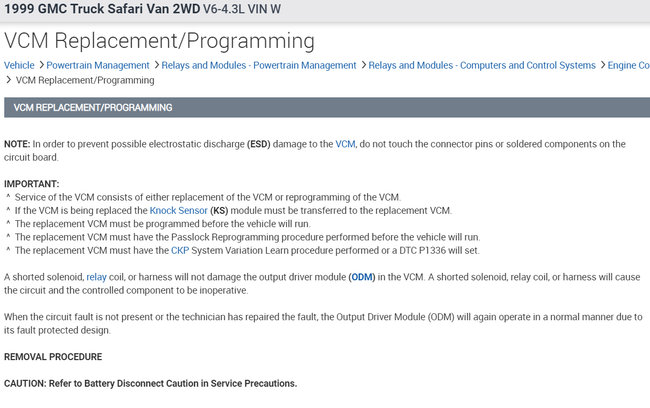650x408 pixels.
Task: Click chevron before Relays and Modules - Computers
Action: click(363, 65)
